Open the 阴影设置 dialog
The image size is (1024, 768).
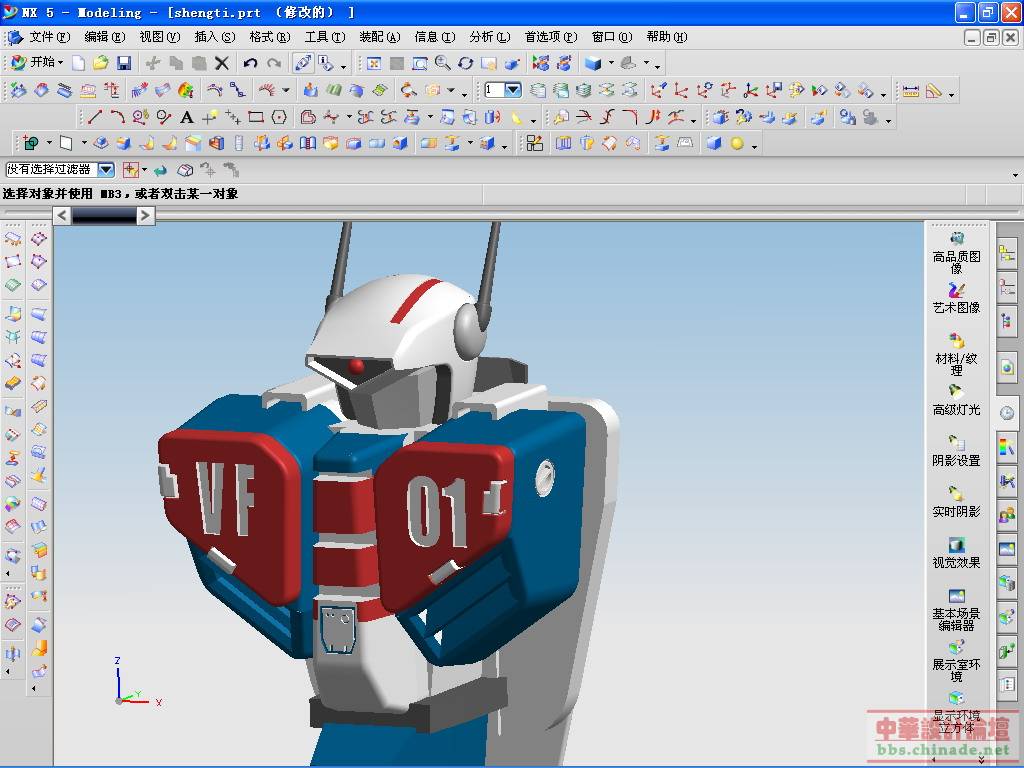(957, 451)
